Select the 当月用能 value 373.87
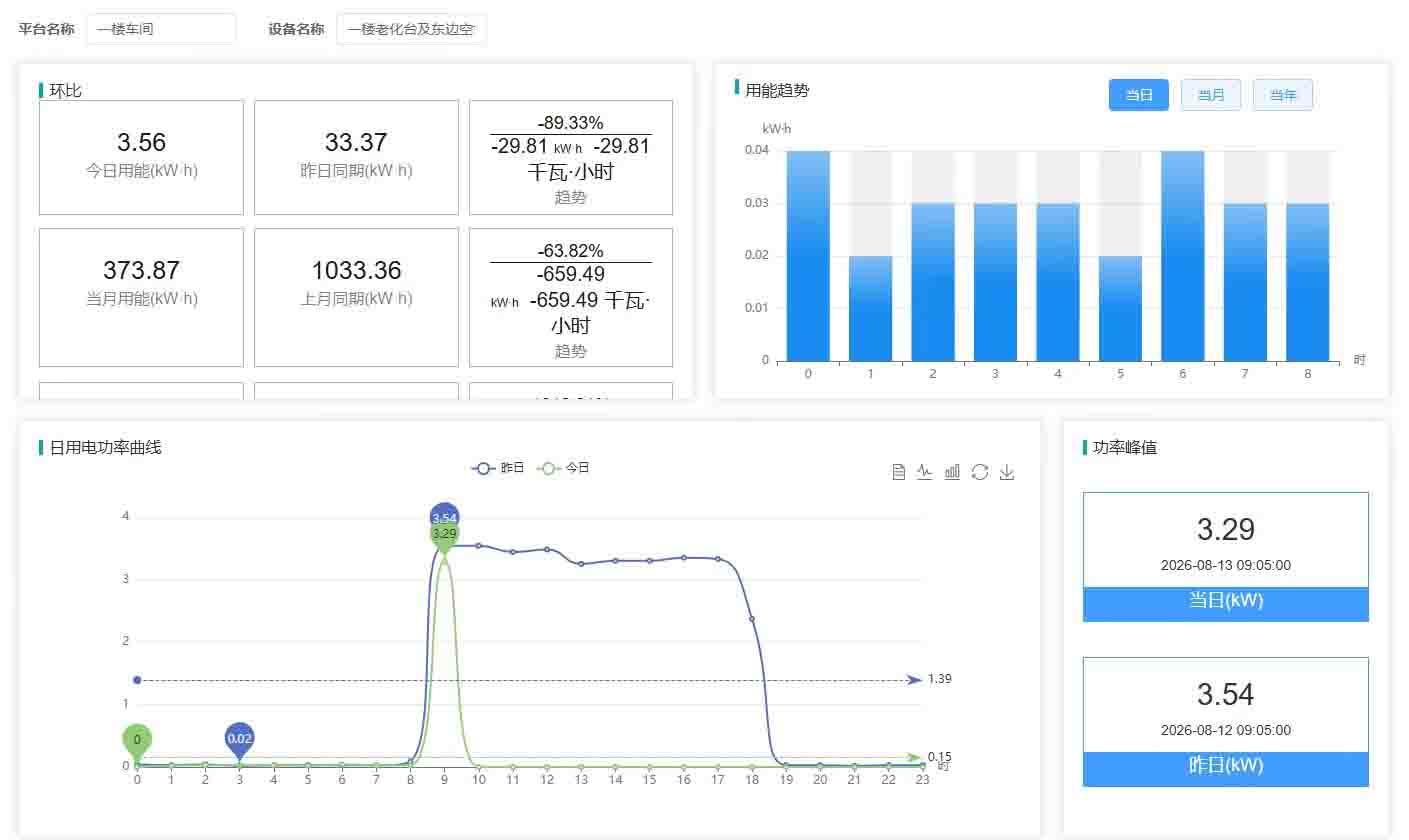1409x840 pixels. coord(141,270)
